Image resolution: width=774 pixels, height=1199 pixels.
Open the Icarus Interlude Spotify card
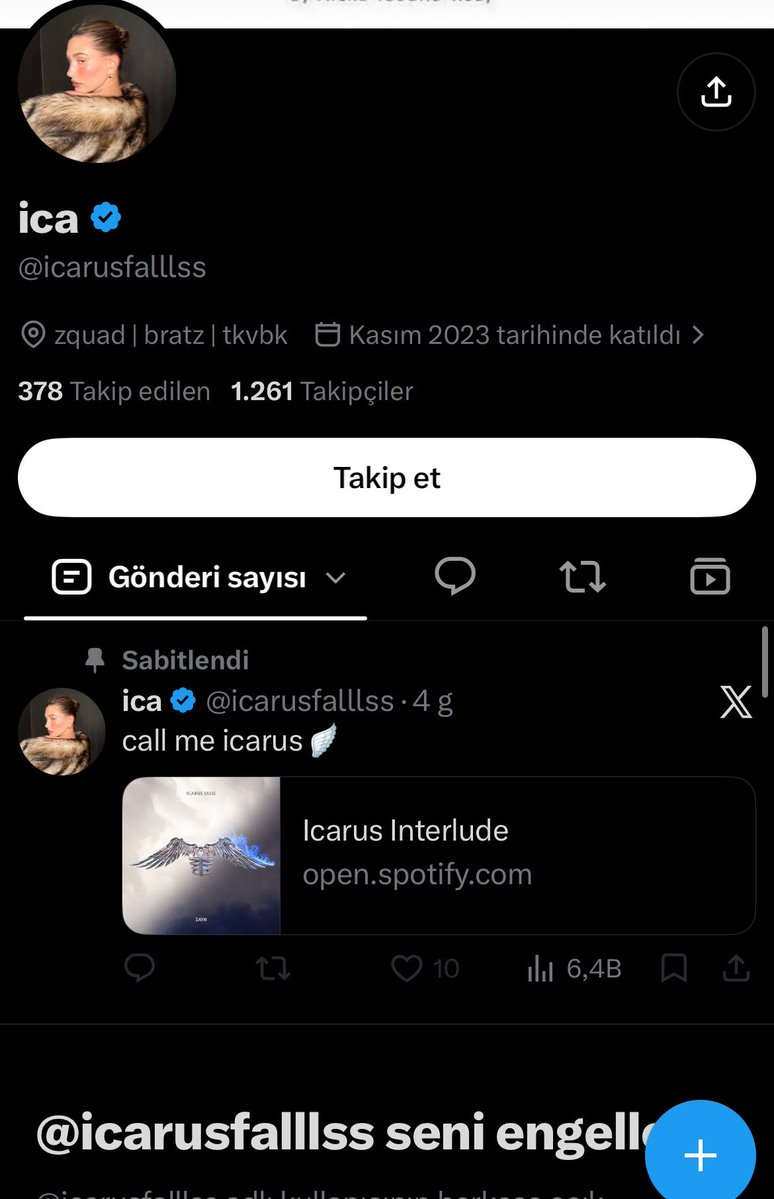tap(439, 856)
